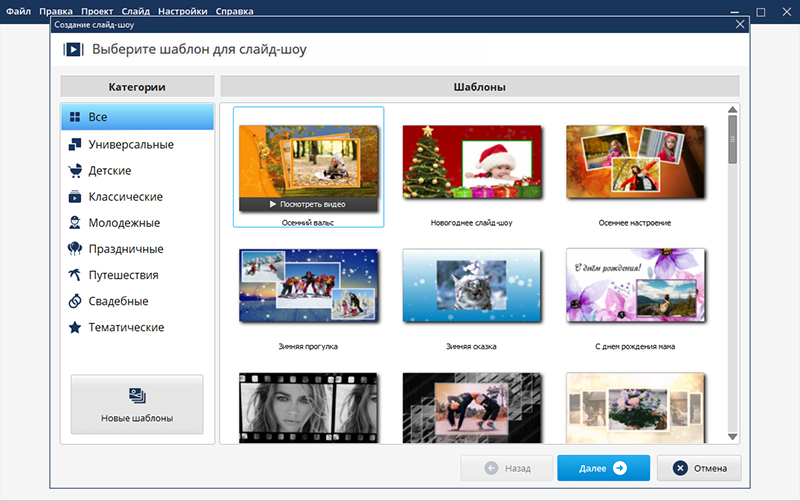This screenshot has width=800, height=501.
Task: Pick the Молодежные category icon
Action: coord(74,223)
